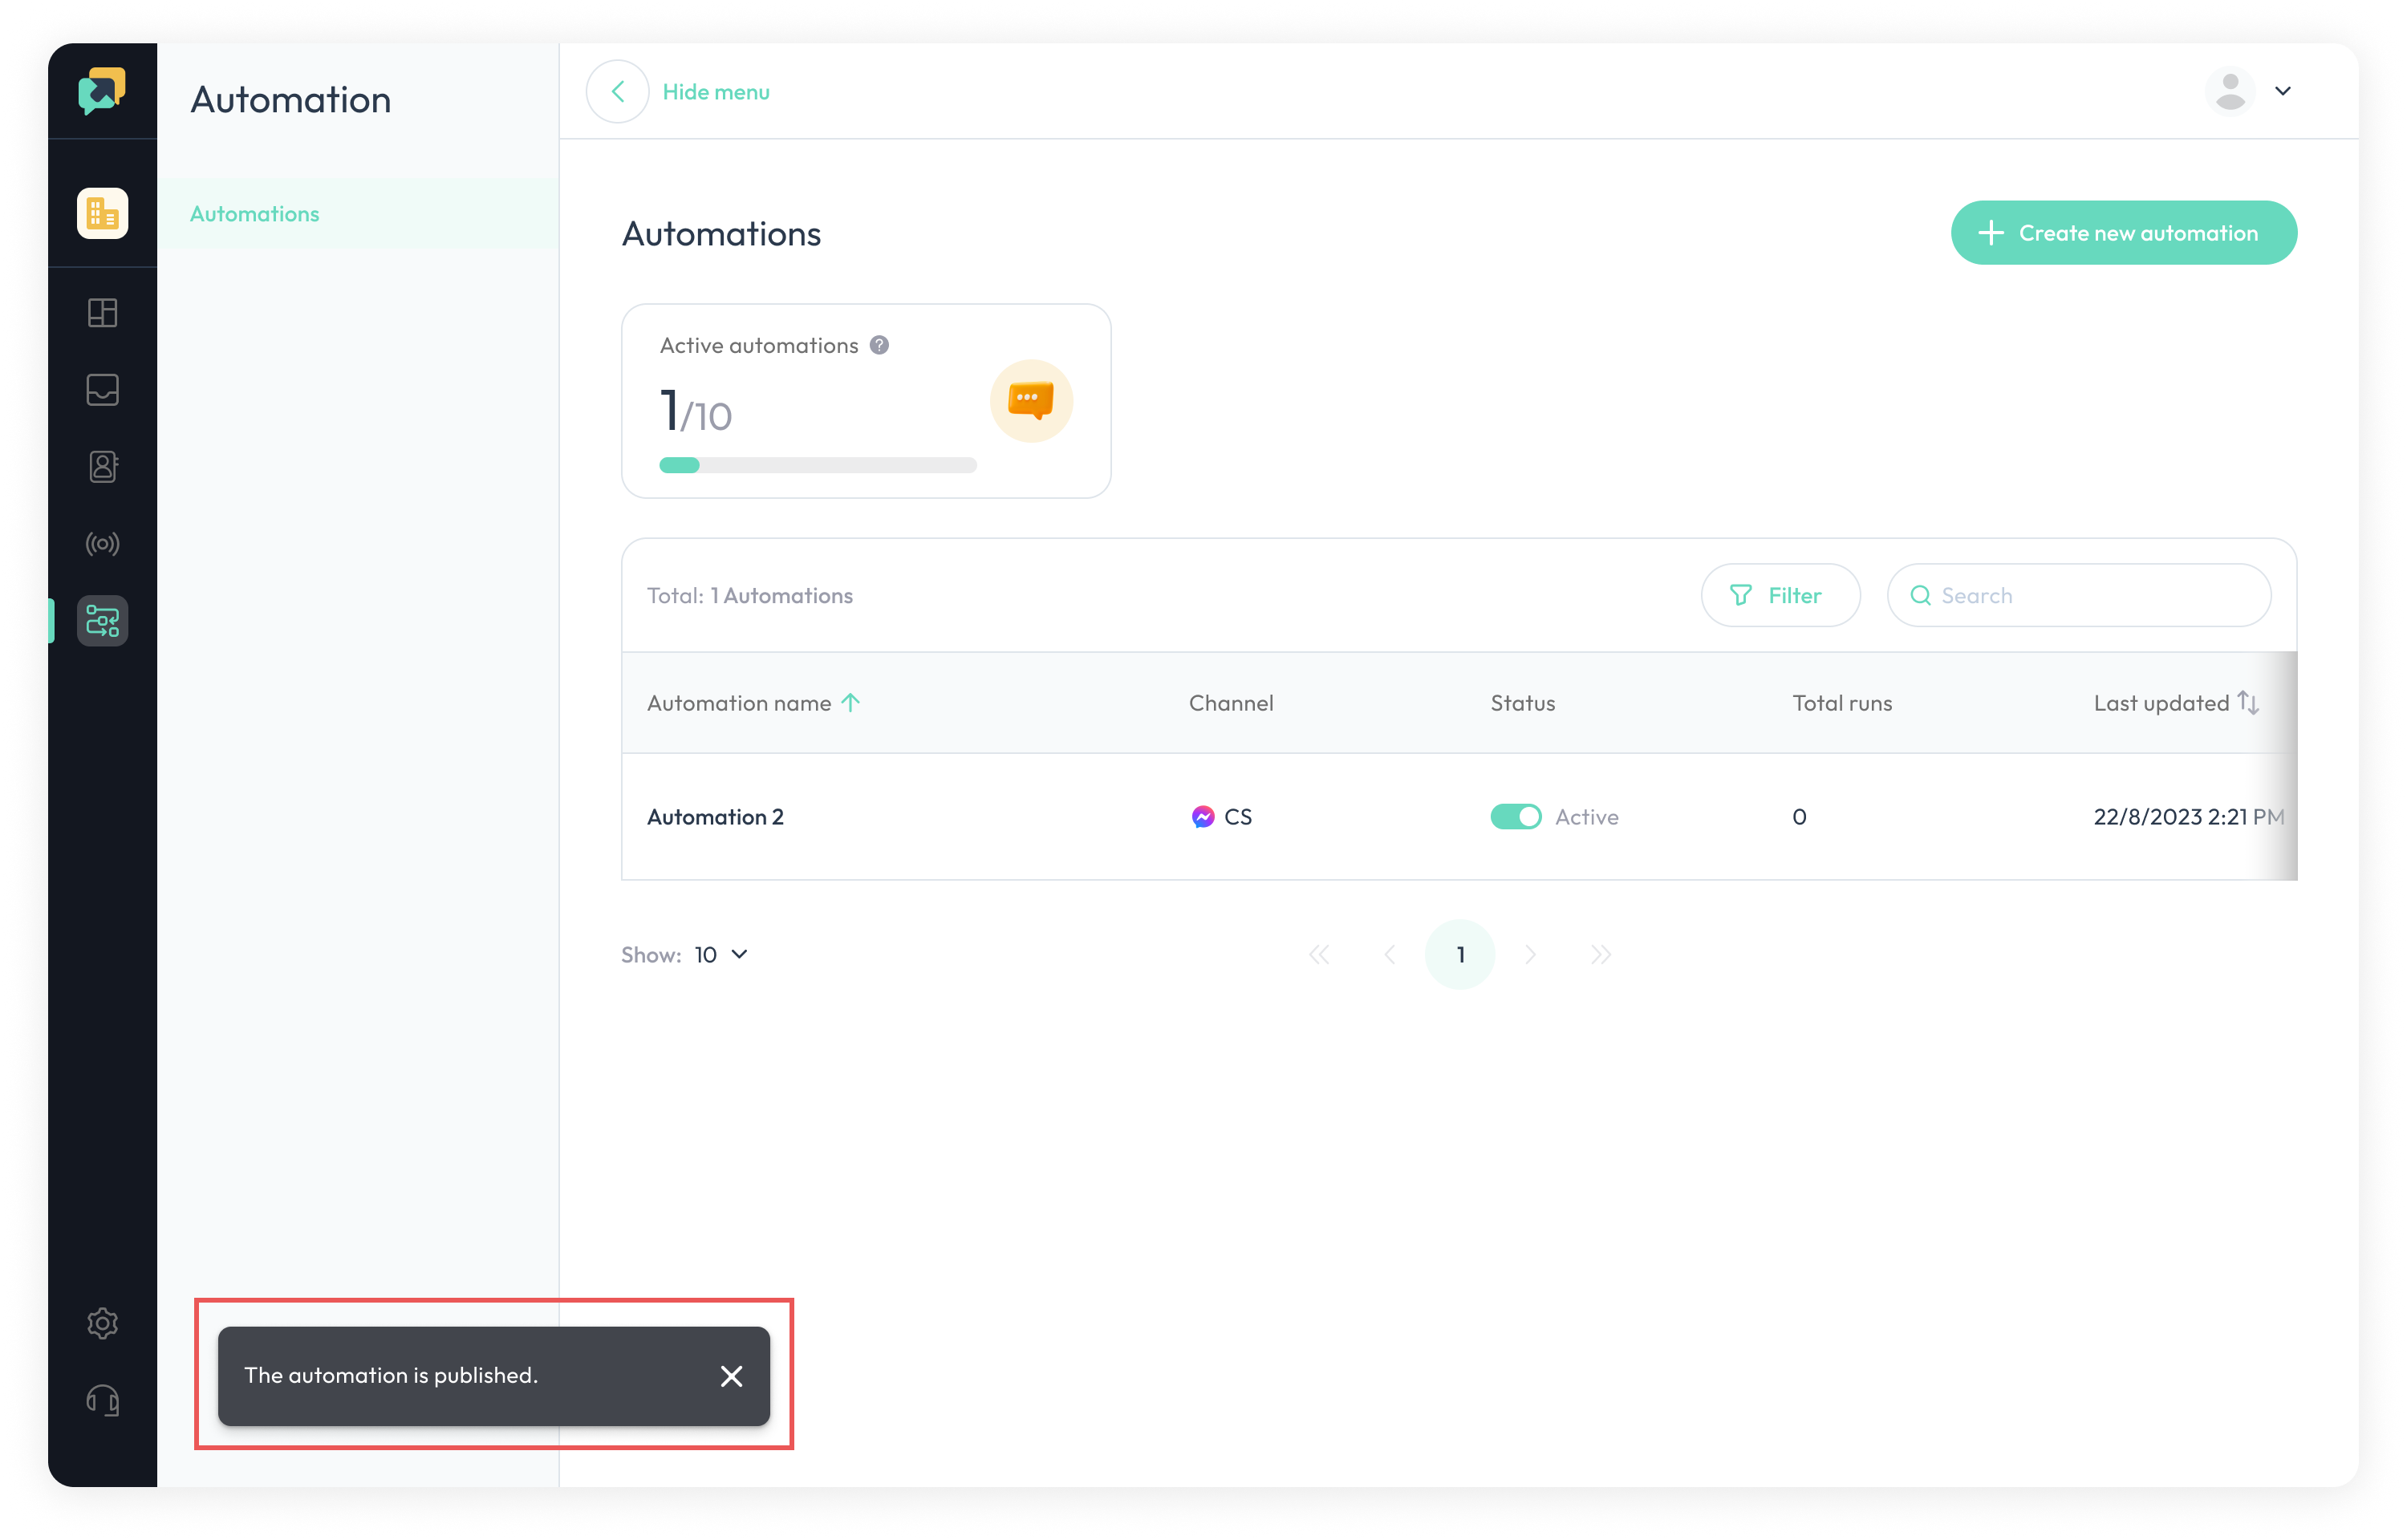Toggle Active status for Automation 2
This screenshot has width=2407, height=1540.
coord(1512,816)
